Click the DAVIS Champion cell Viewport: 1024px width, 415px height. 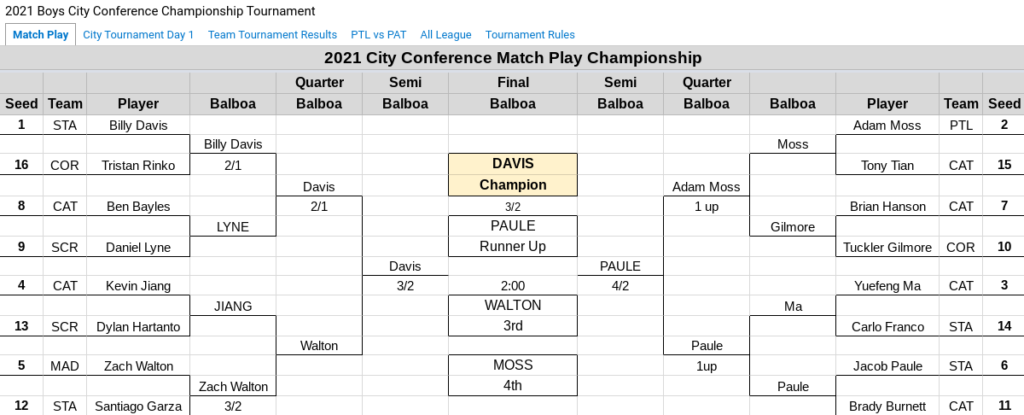coord(512,174)
